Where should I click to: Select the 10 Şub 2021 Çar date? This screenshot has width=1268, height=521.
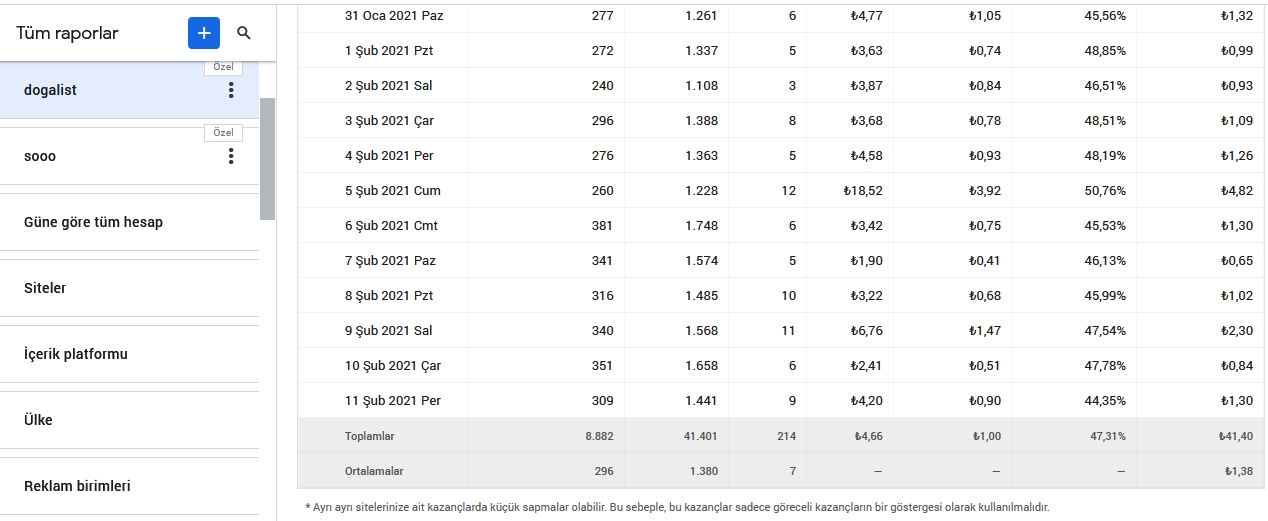click(393, 366)
